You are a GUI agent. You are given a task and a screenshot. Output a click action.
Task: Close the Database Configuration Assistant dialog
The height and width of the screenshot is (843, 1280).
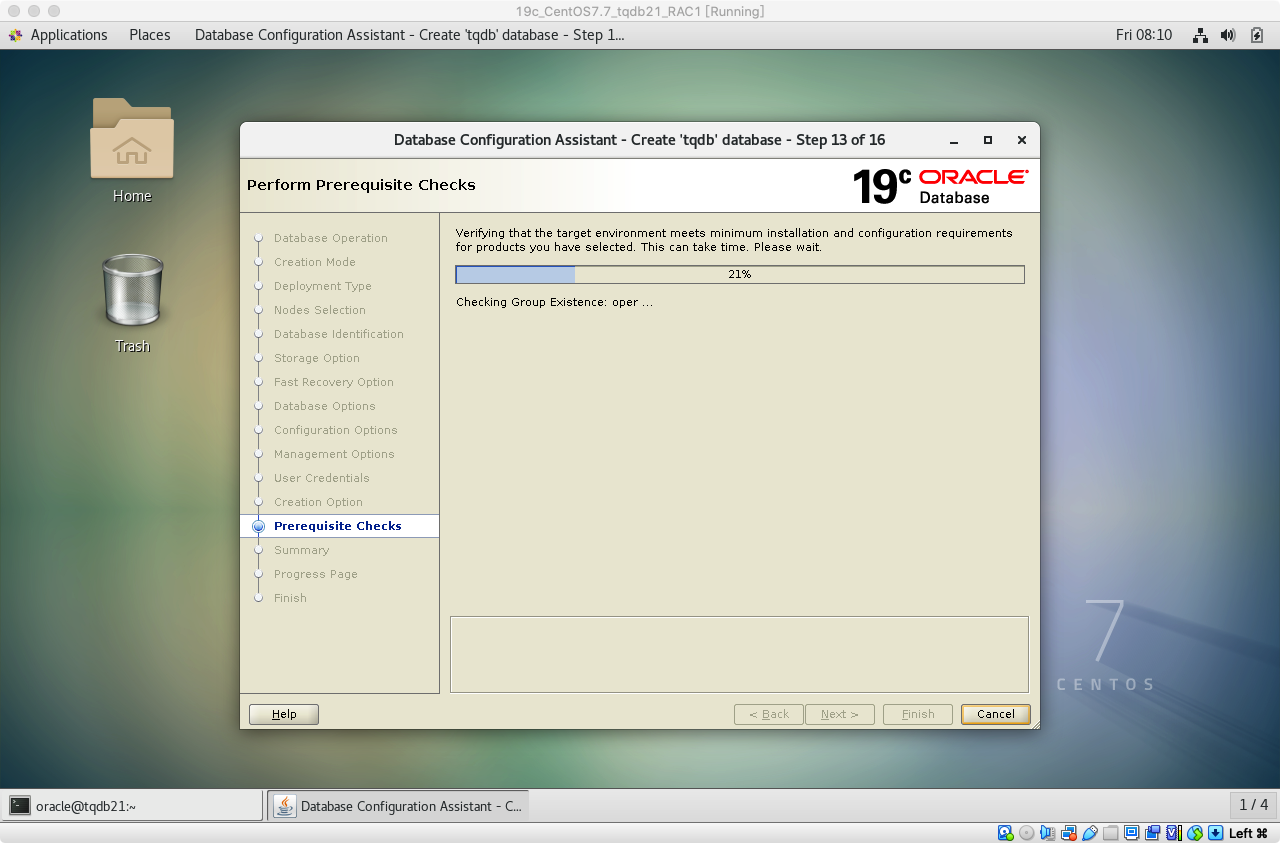click(x=1021, y=140)
